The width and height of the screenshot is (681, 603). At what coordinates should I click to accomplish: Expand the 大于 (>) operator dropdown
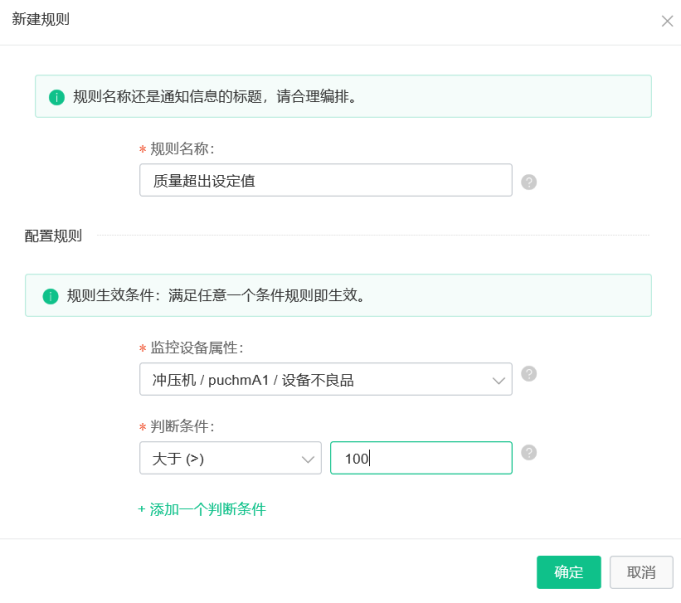coord(230,458)
